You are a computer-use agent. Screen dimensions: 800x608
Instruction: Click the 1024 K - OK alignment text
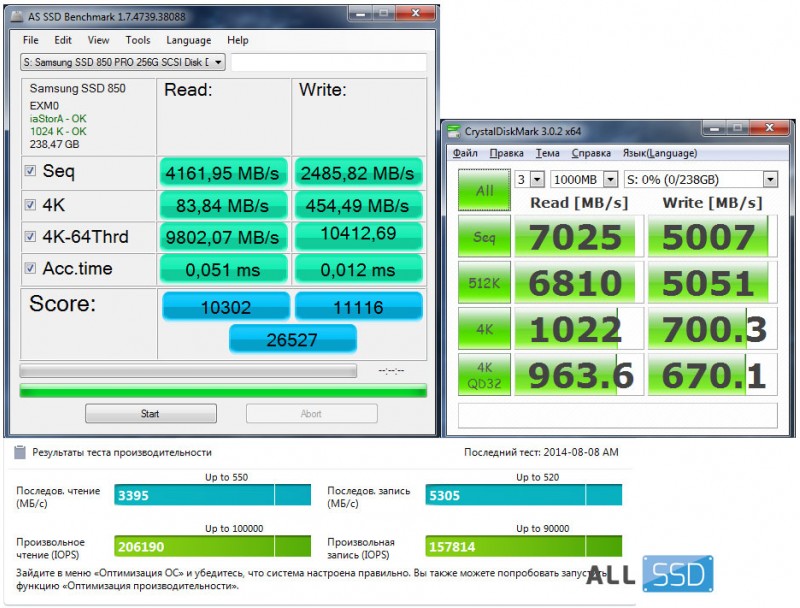click(58, 132)
